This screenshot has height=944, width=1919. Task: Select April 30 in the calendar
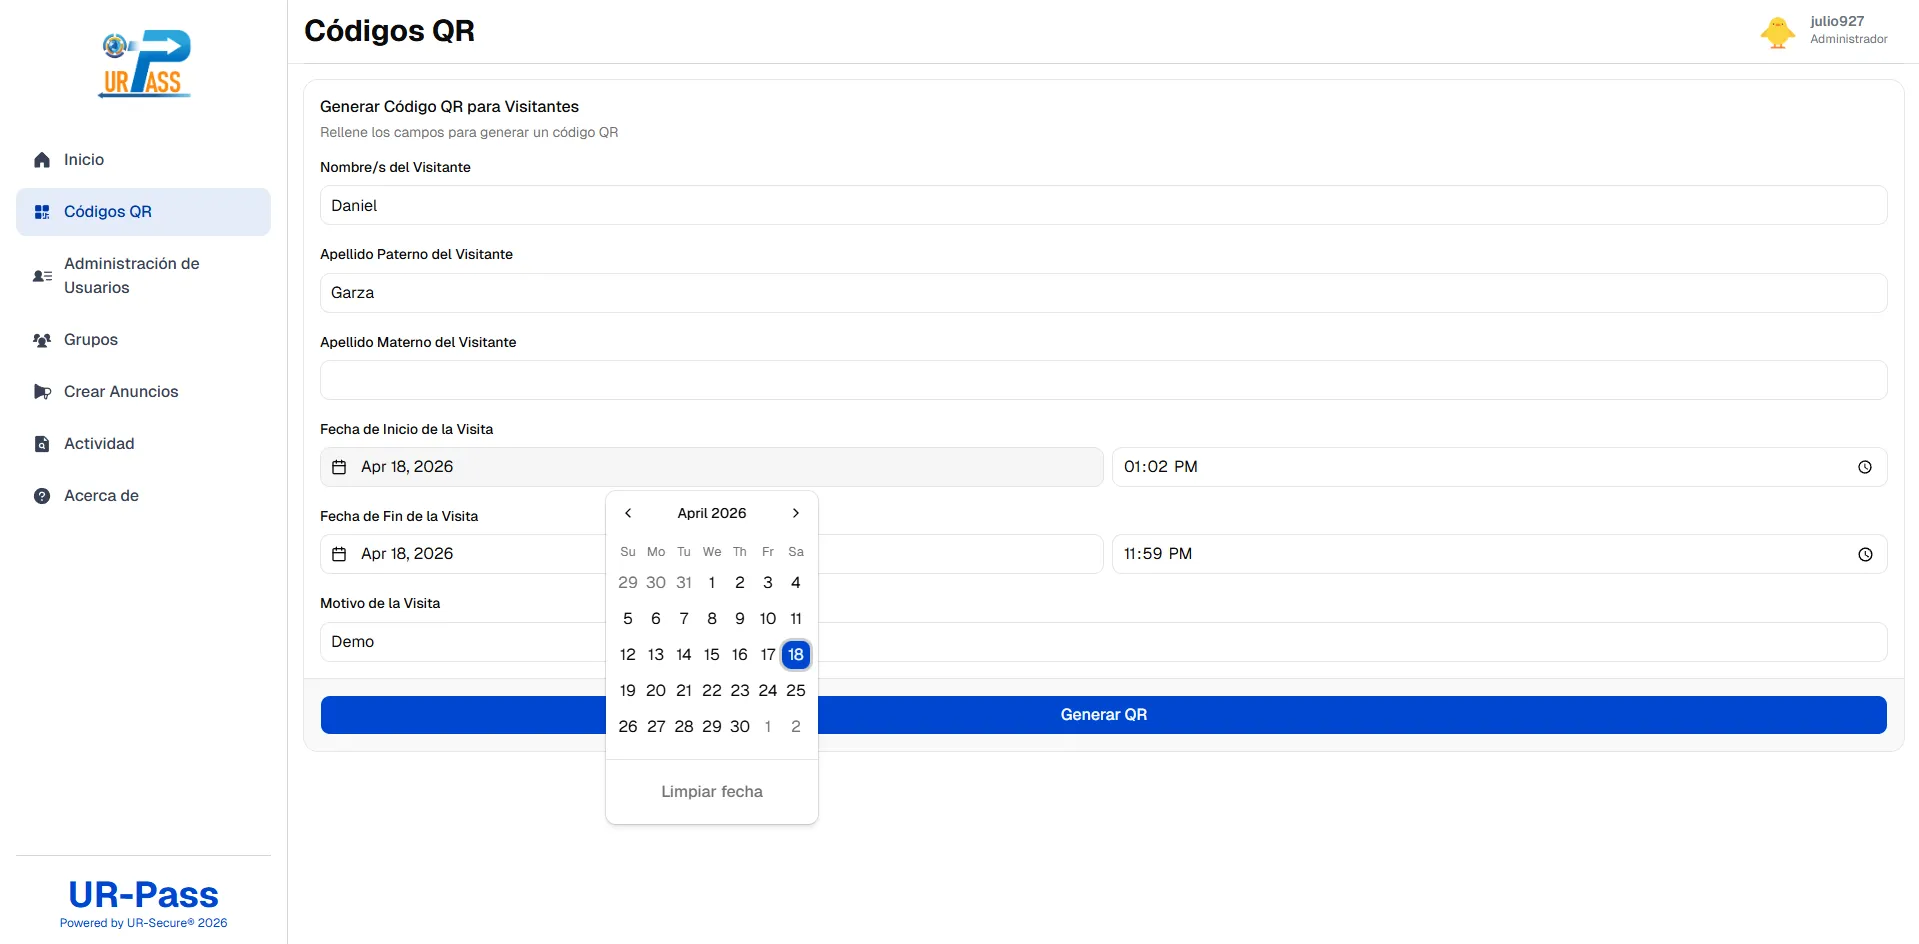point(740,727)
